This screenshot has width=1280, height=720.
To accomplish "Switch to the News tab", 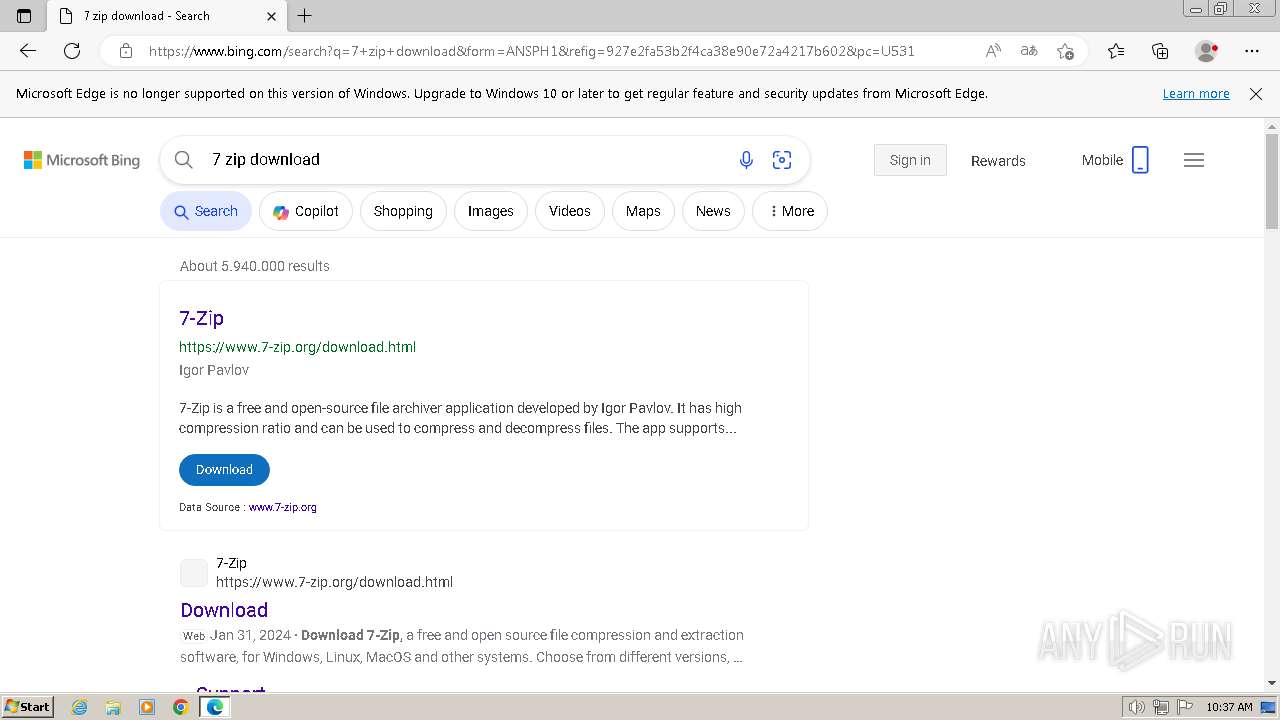I will coord(713,211).
